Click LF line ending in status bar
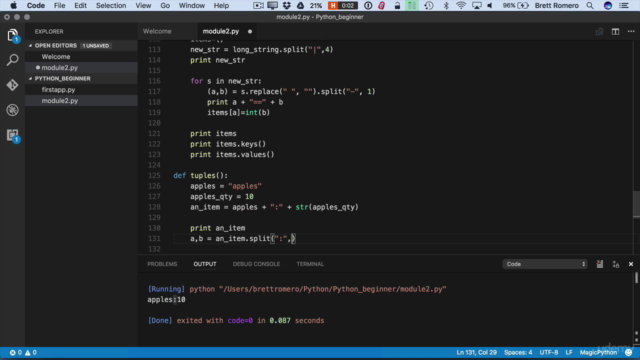The width and height of the screenshot is (640, 360). [x=569, y=352]
